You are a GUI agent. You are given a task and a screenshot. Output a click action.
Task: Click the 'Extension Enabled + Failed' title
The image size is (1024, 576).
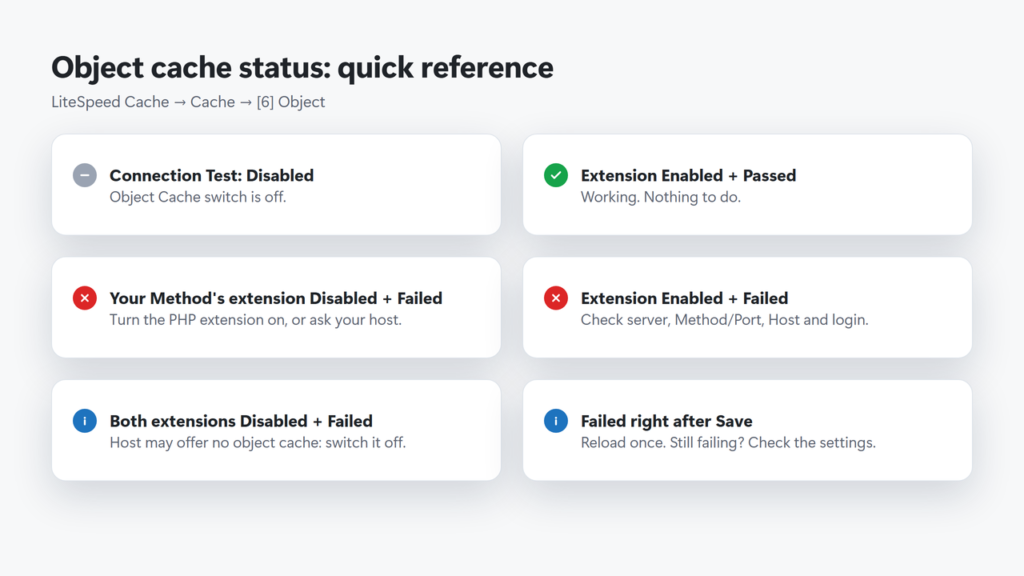click(684, 298)
